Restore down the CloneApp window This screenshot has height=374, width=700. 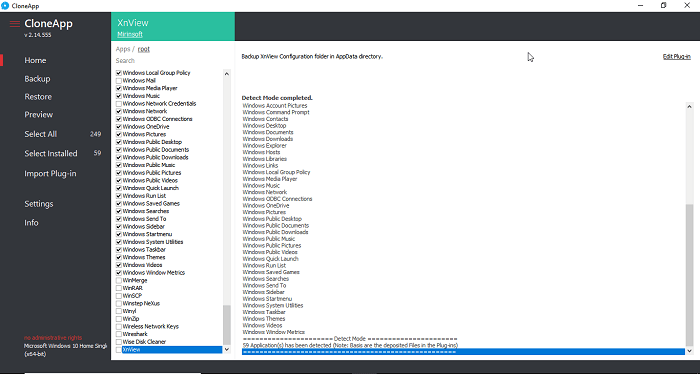[x=663, y=5]
